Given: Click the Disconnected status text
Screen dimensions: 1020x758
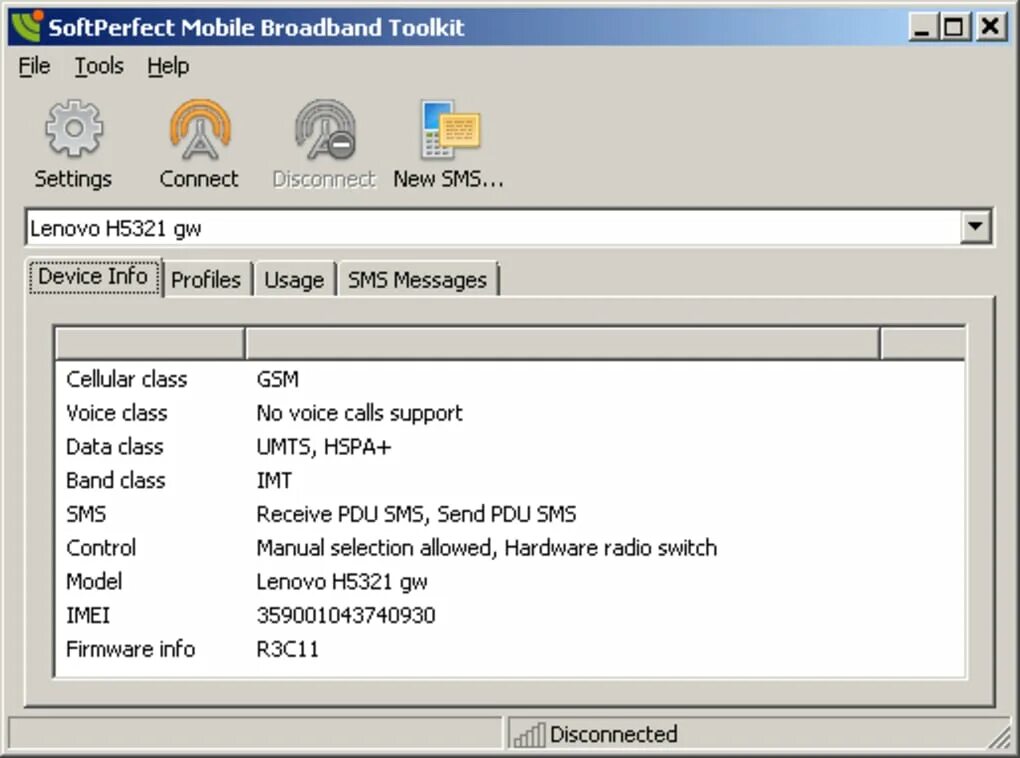Looking at the screenshot, I should point(613,734).
